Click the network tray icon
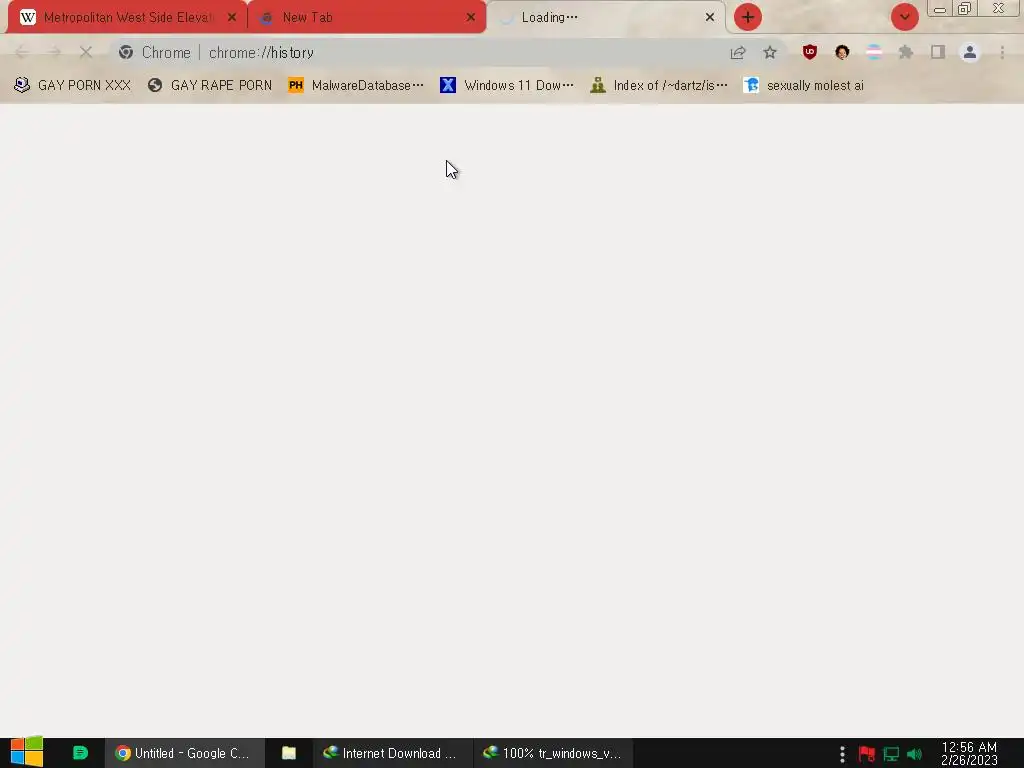 coord(891,754)
